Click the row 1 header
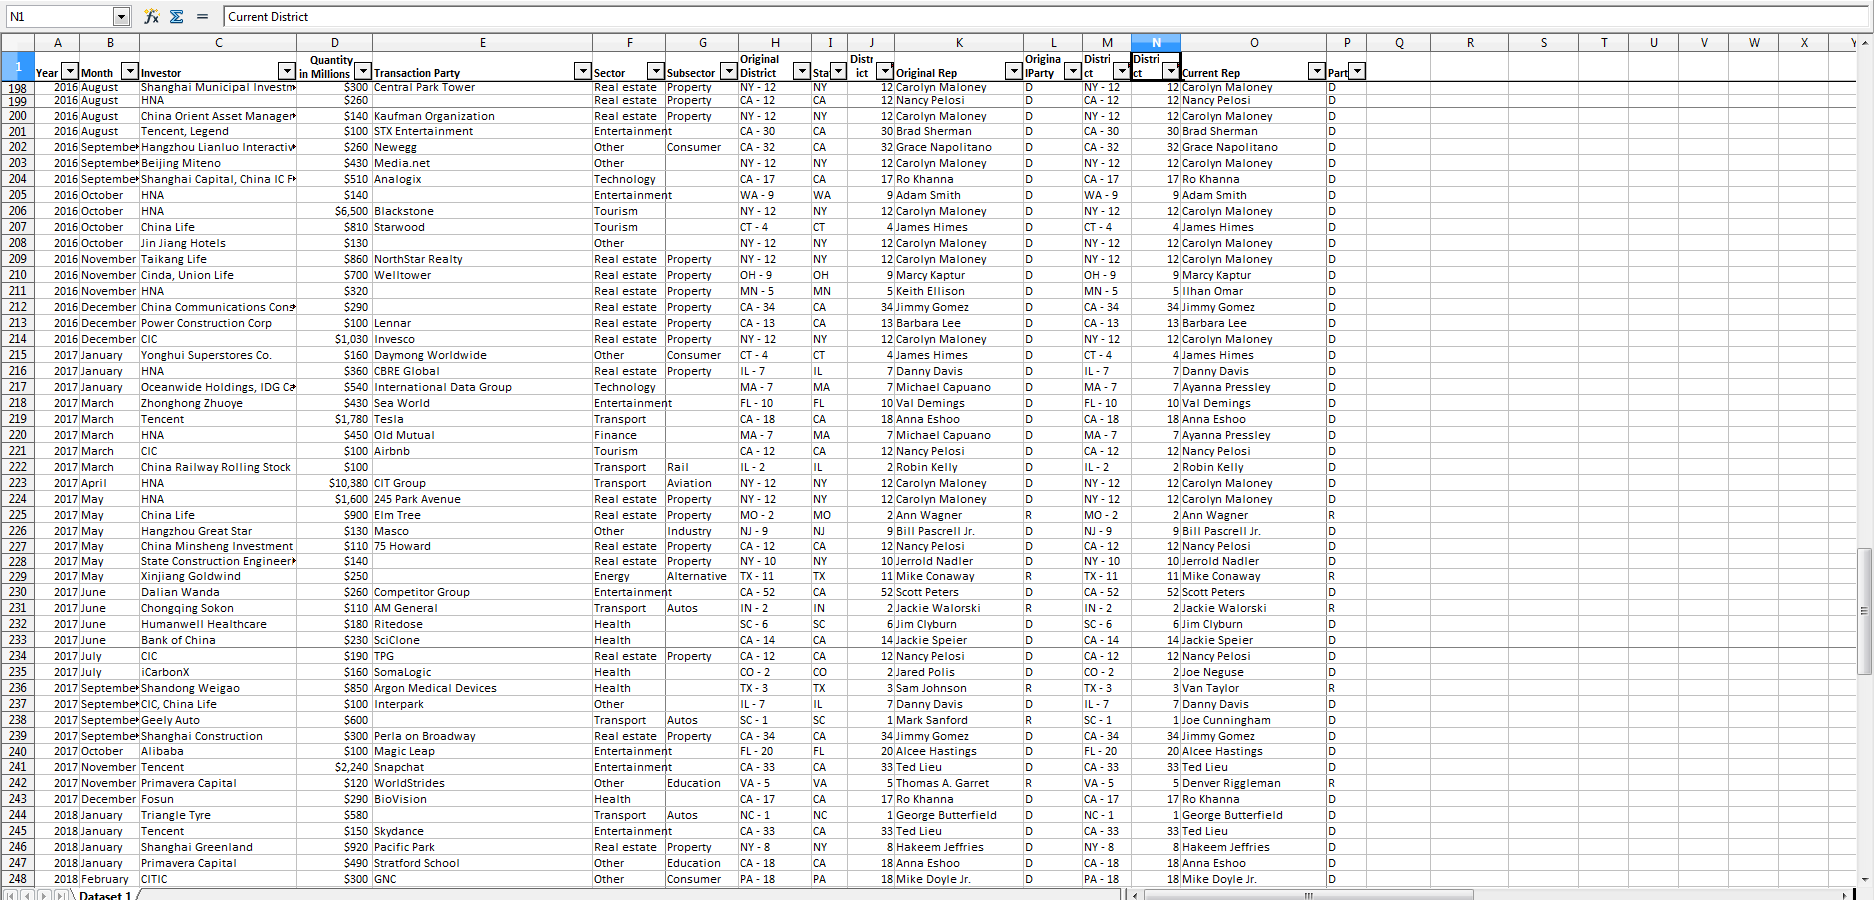 coord(18,66)
